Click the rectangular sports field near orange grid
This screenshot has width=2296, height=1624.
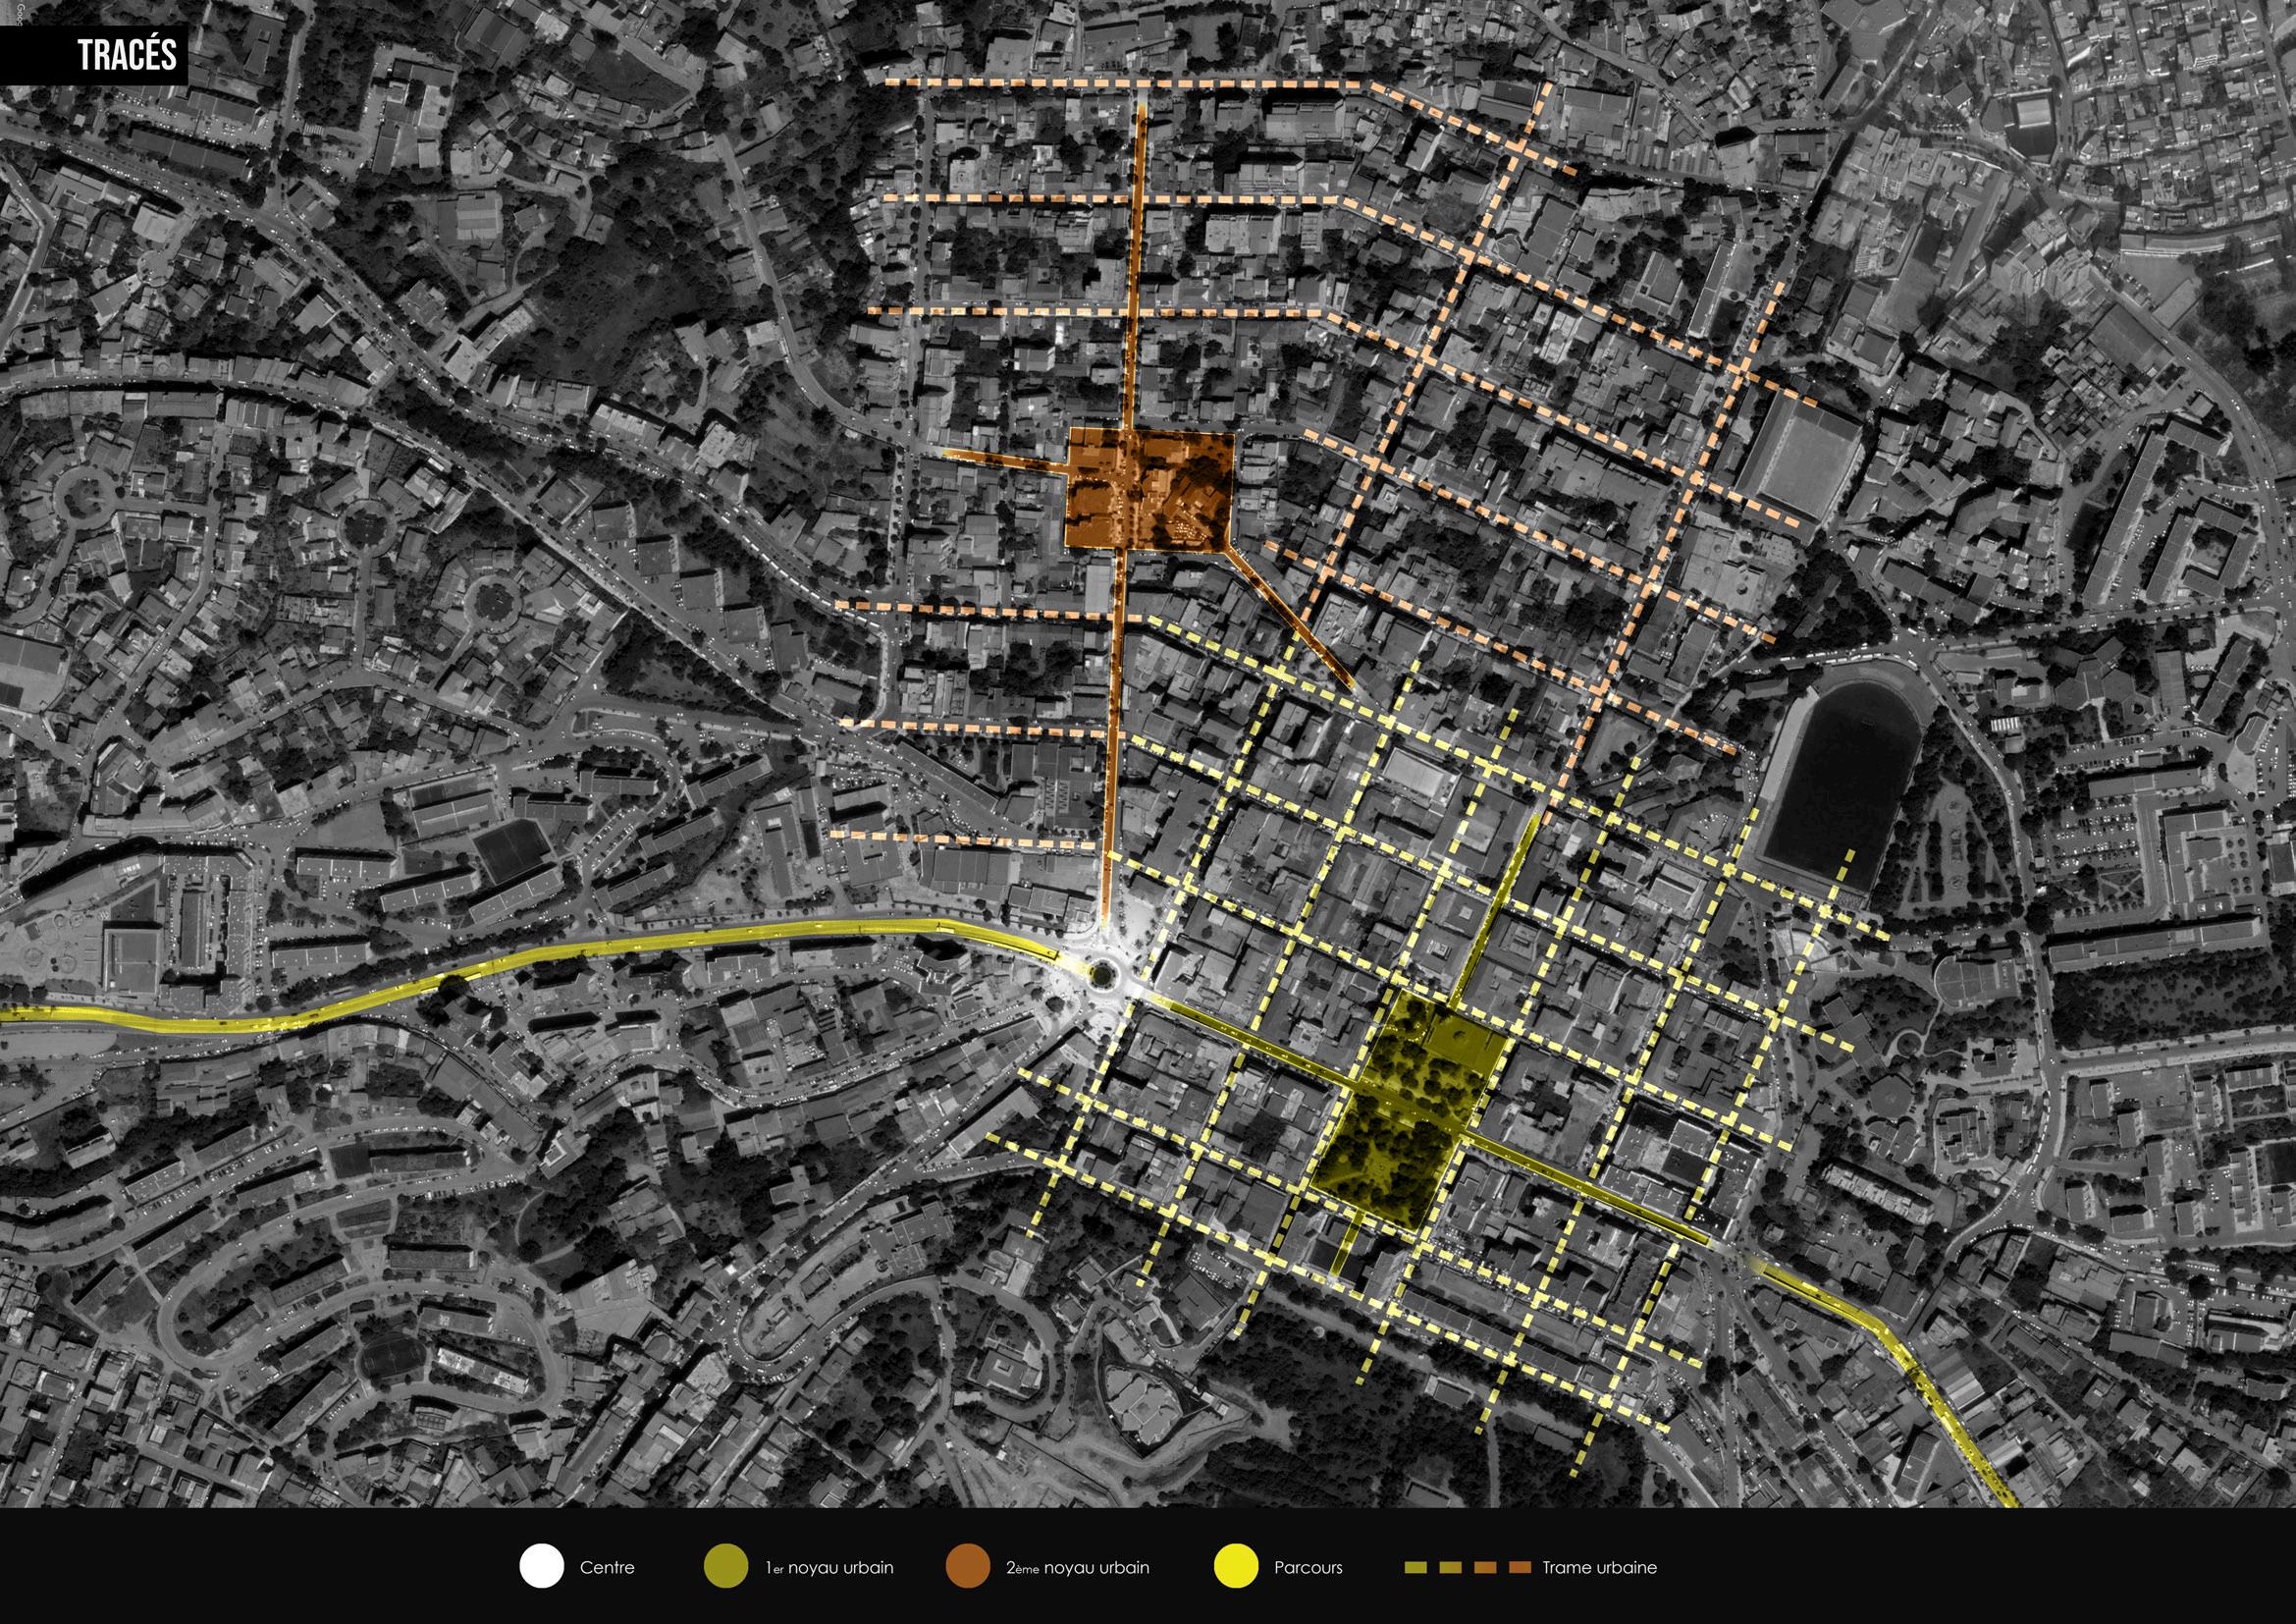click(x=1799, y=458)
